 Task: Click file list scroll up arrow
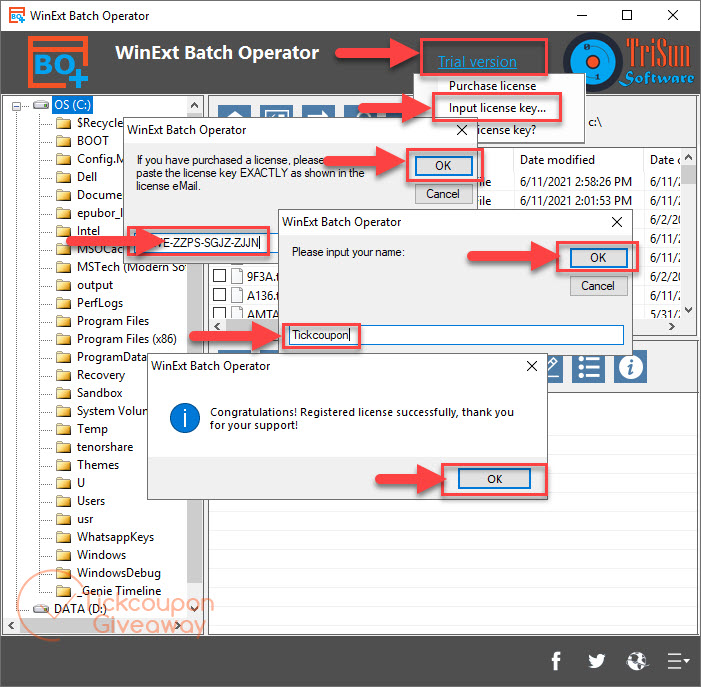pos(688,157)
